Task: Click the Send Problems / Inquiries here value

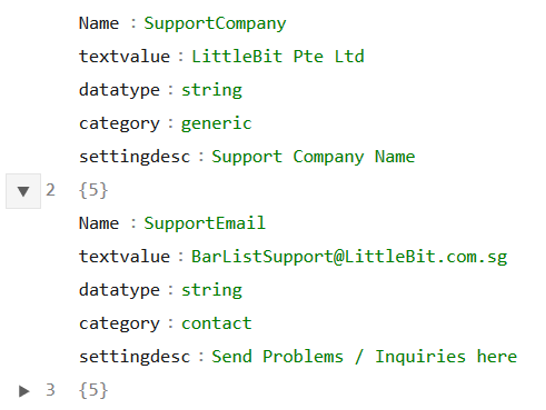Action: tap(364, 356)
